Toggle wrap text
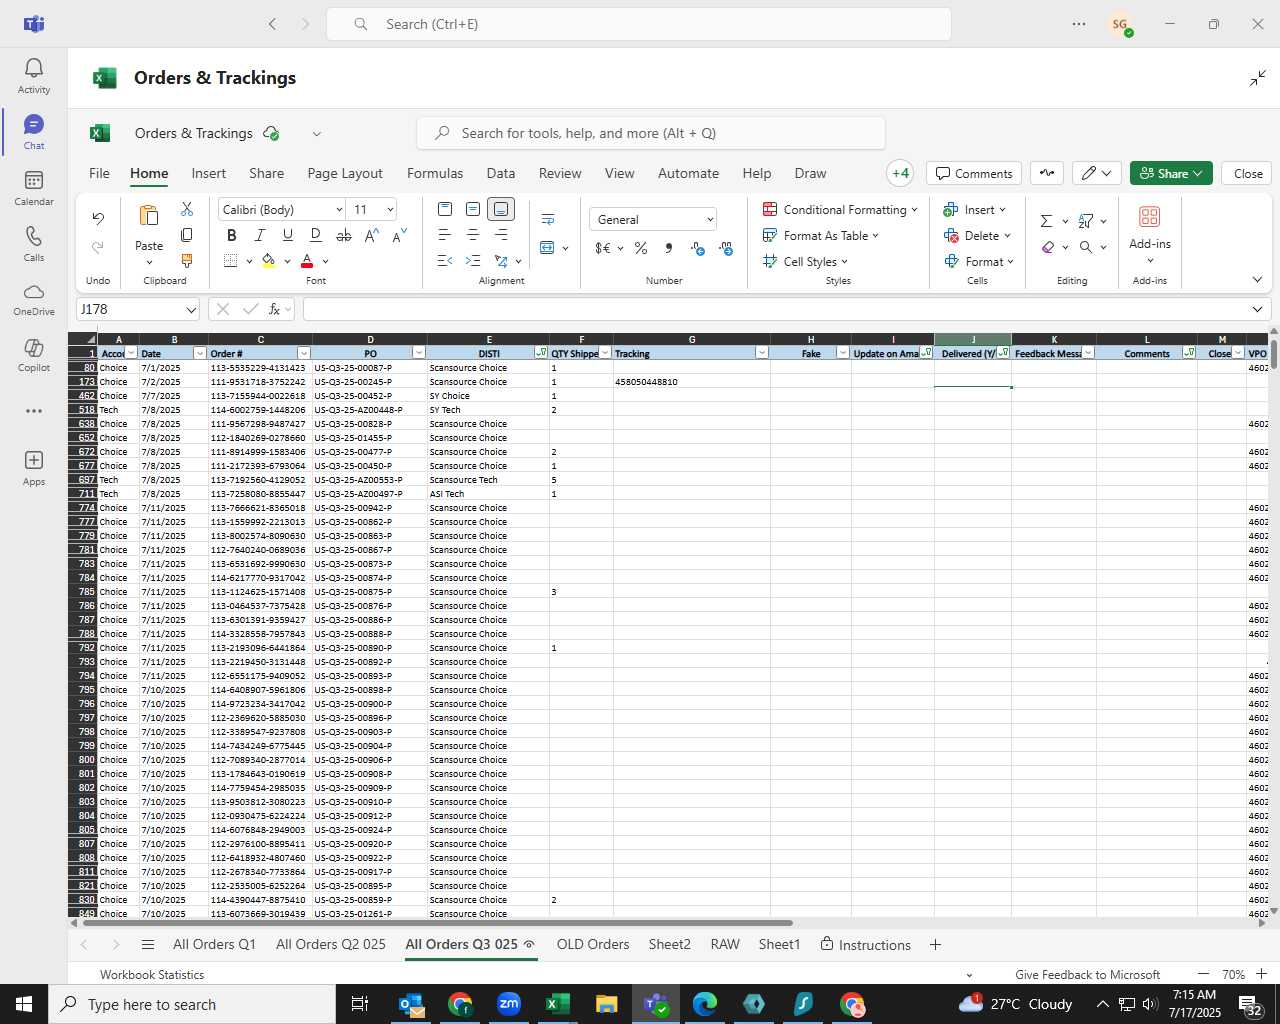This screenshot has height=1024, width=1280. (x=548, y=219)
